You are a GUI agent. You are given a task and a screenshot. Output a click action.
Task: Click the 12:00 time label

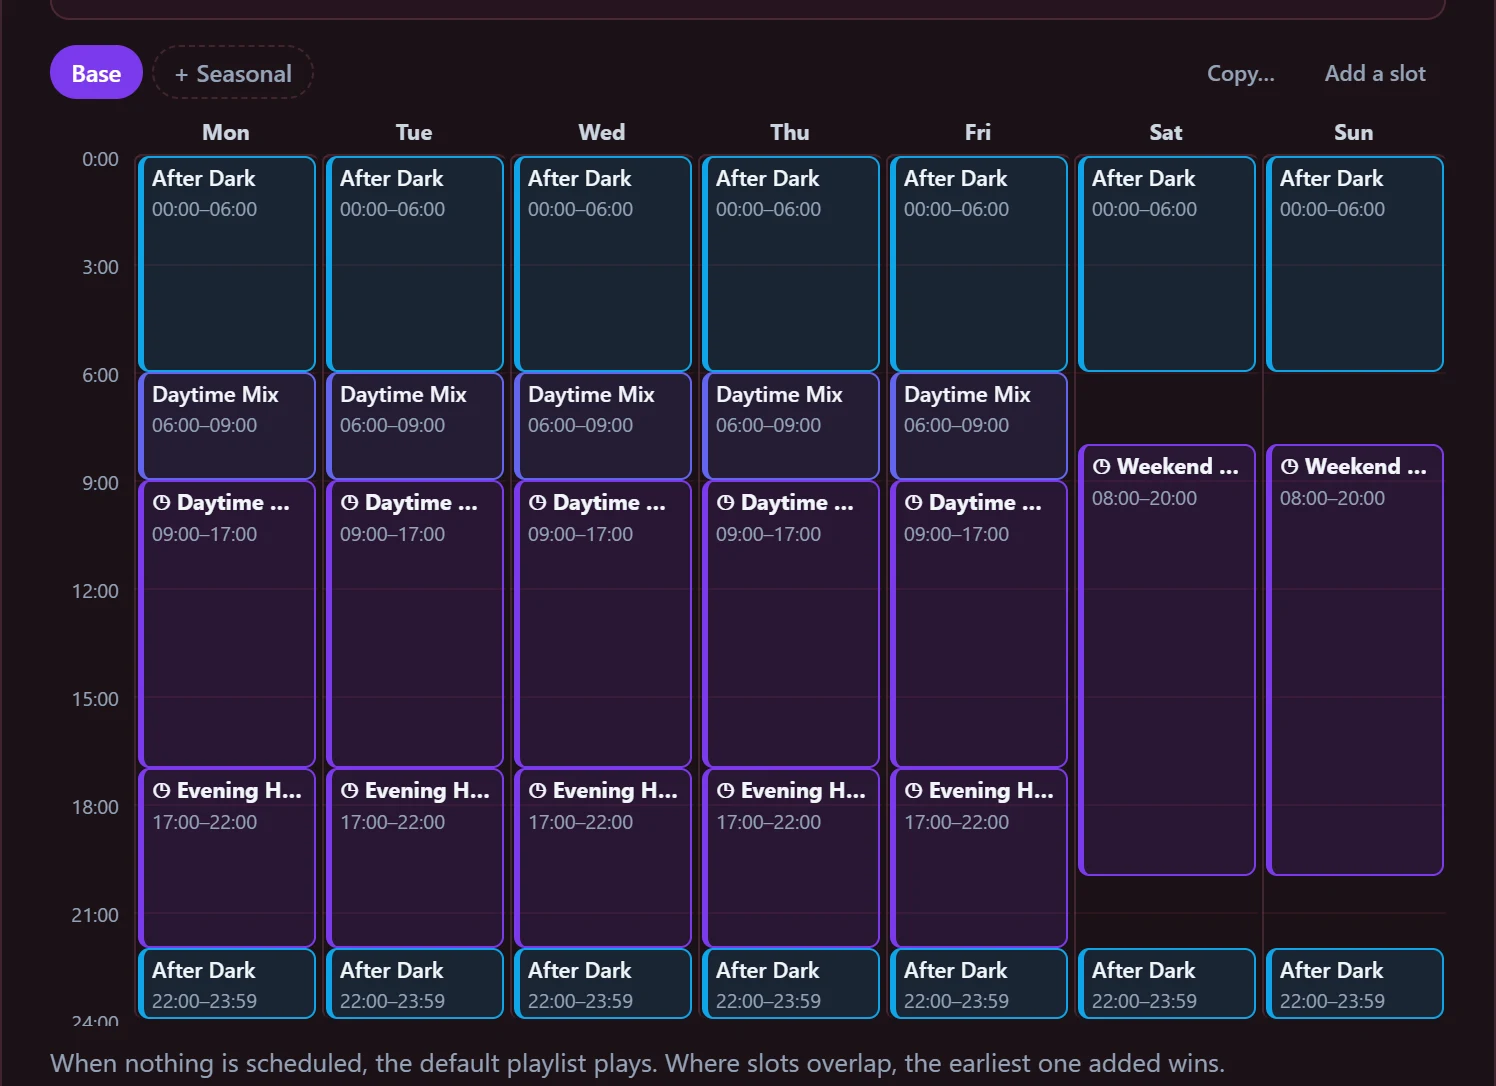95,591
